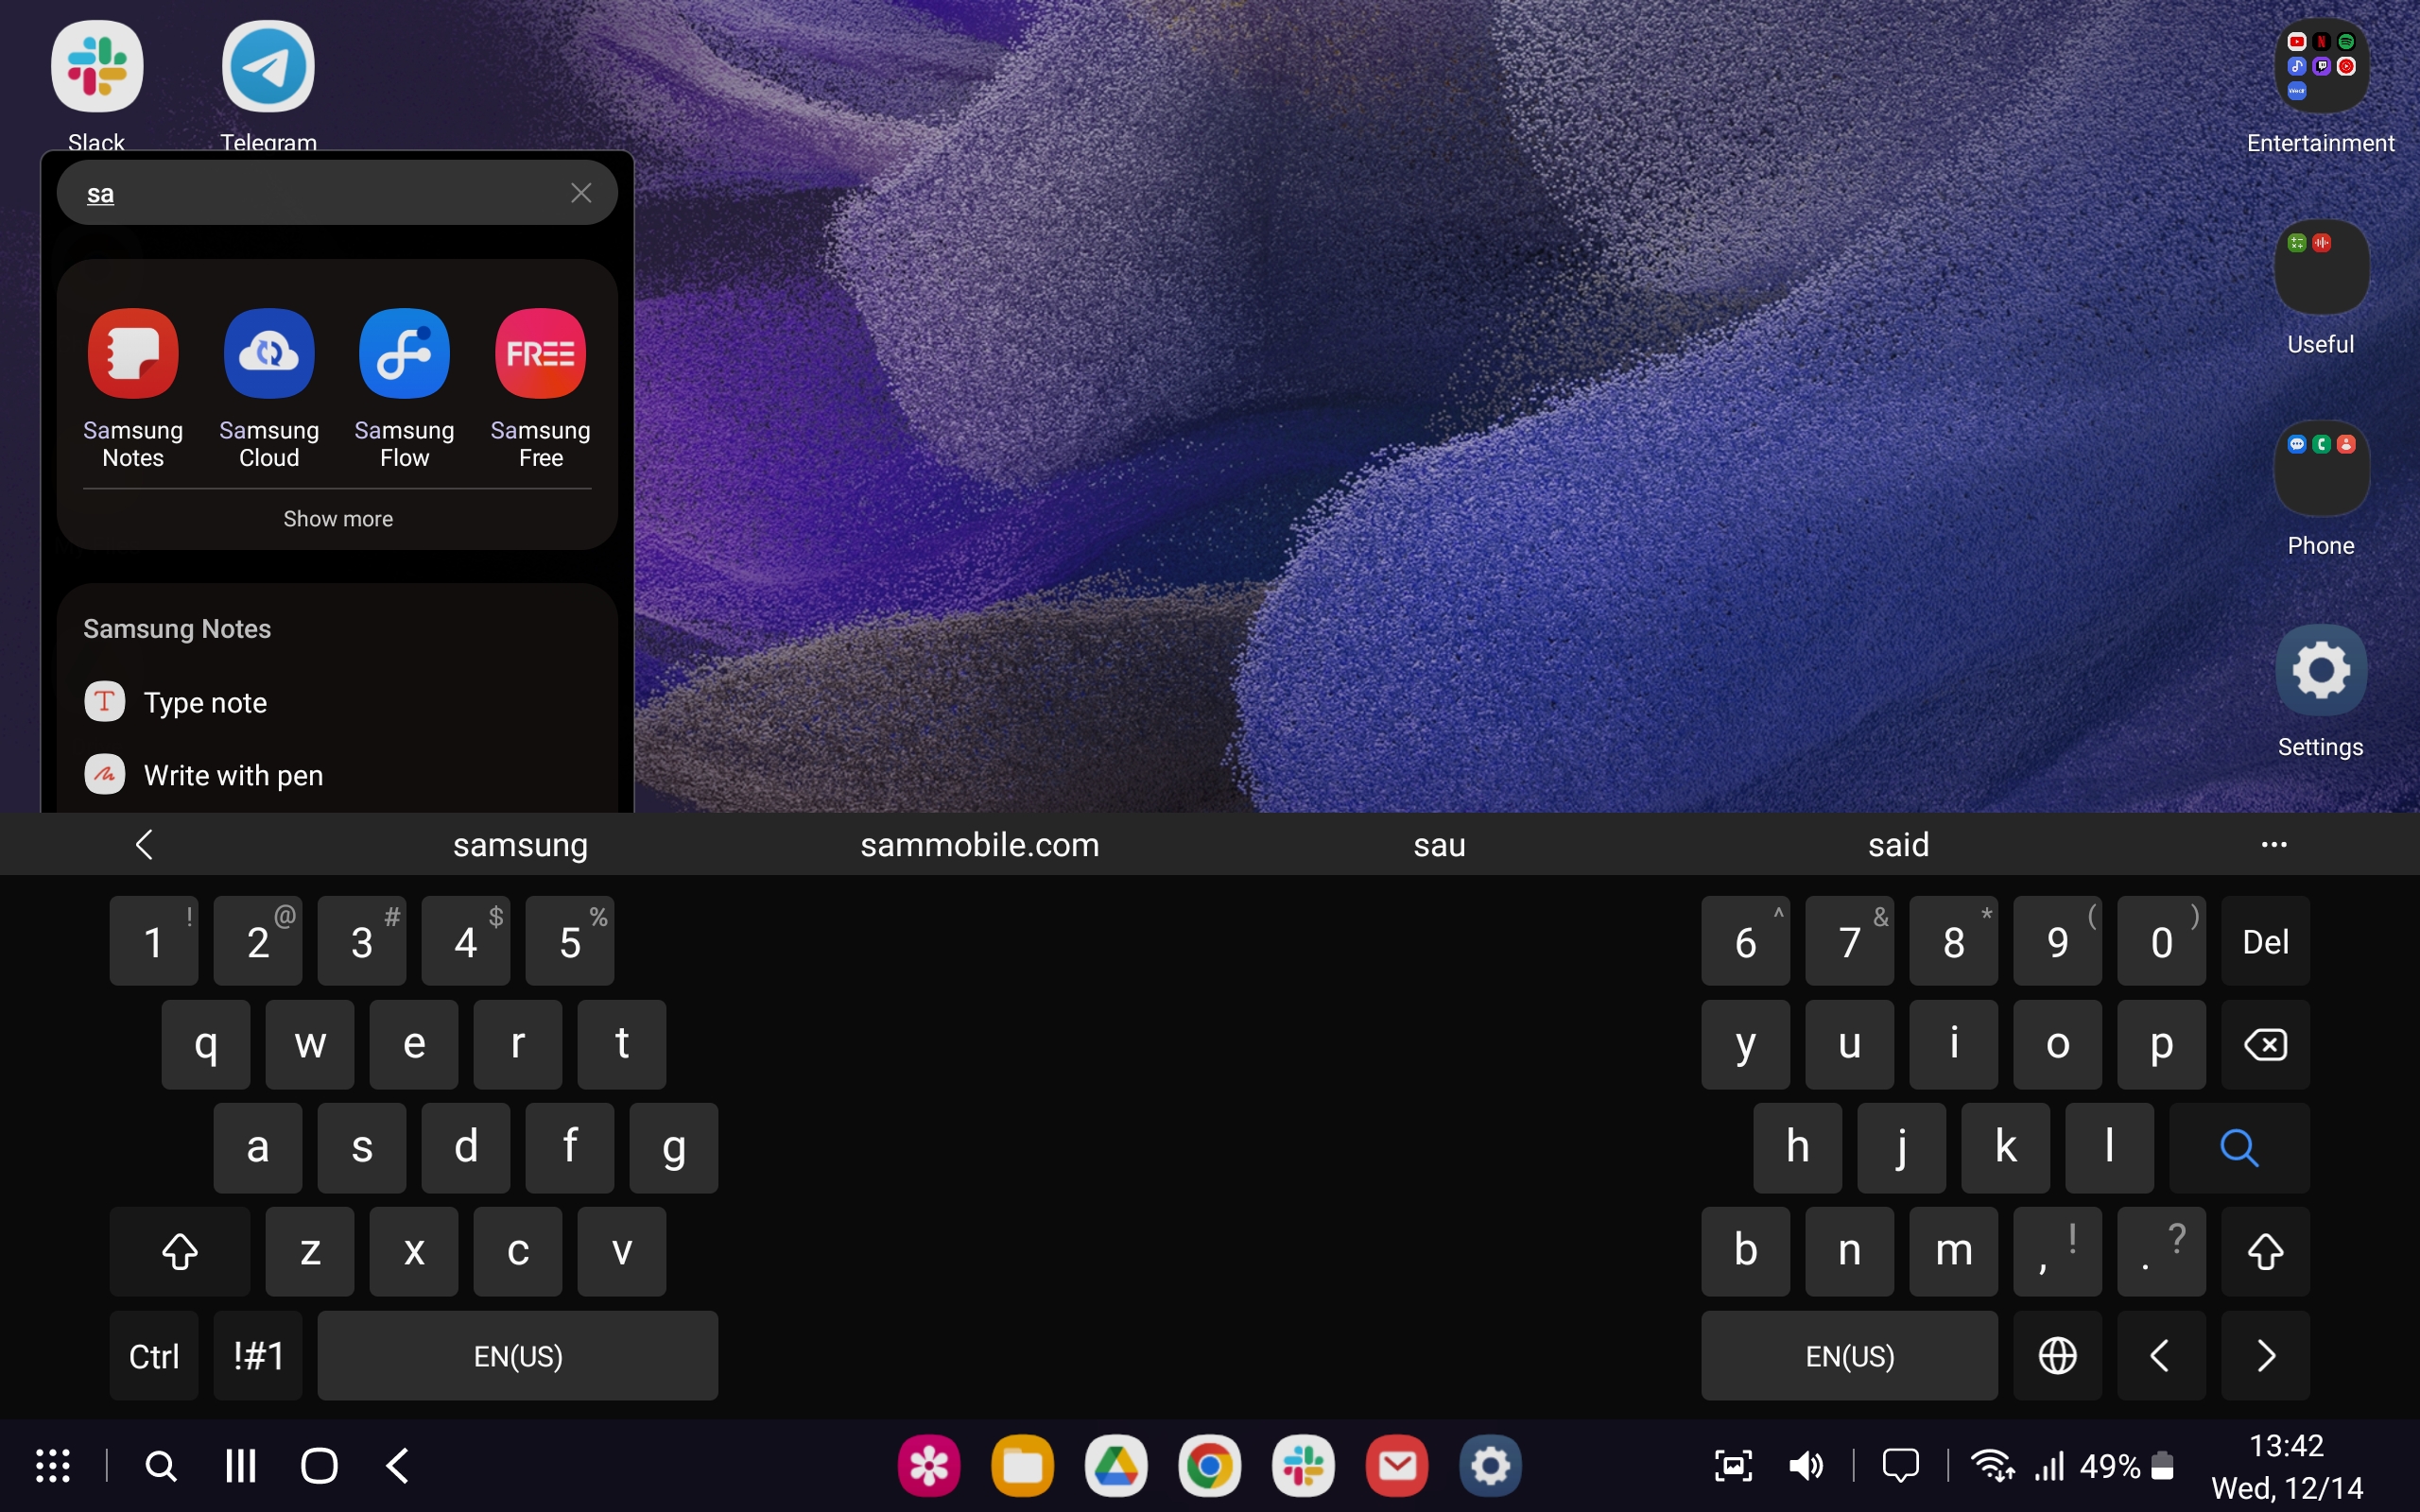Collapse suggestion bar with back chevron
Viewport: 2420px width, 1512px height.
[x=145, y=845]
